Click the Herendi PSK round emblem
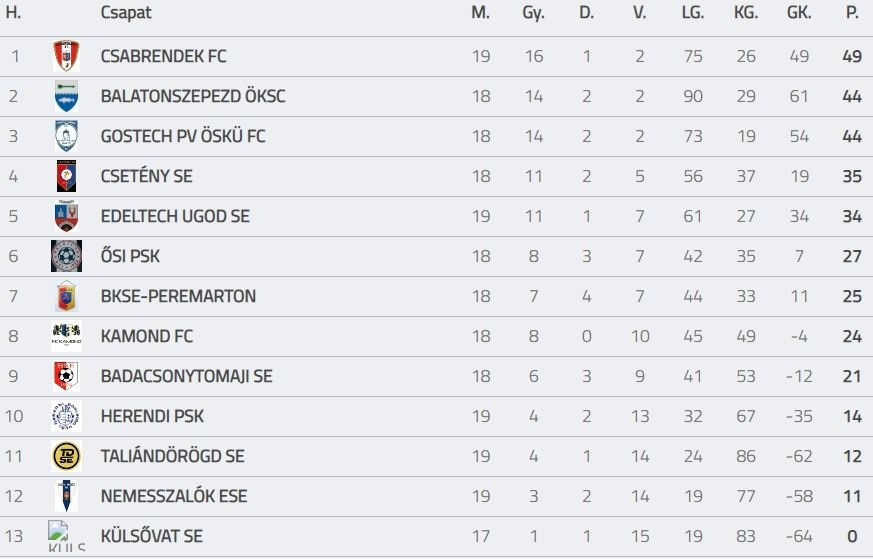The width and height of the screenshot is (873, 559). point(66,416)
